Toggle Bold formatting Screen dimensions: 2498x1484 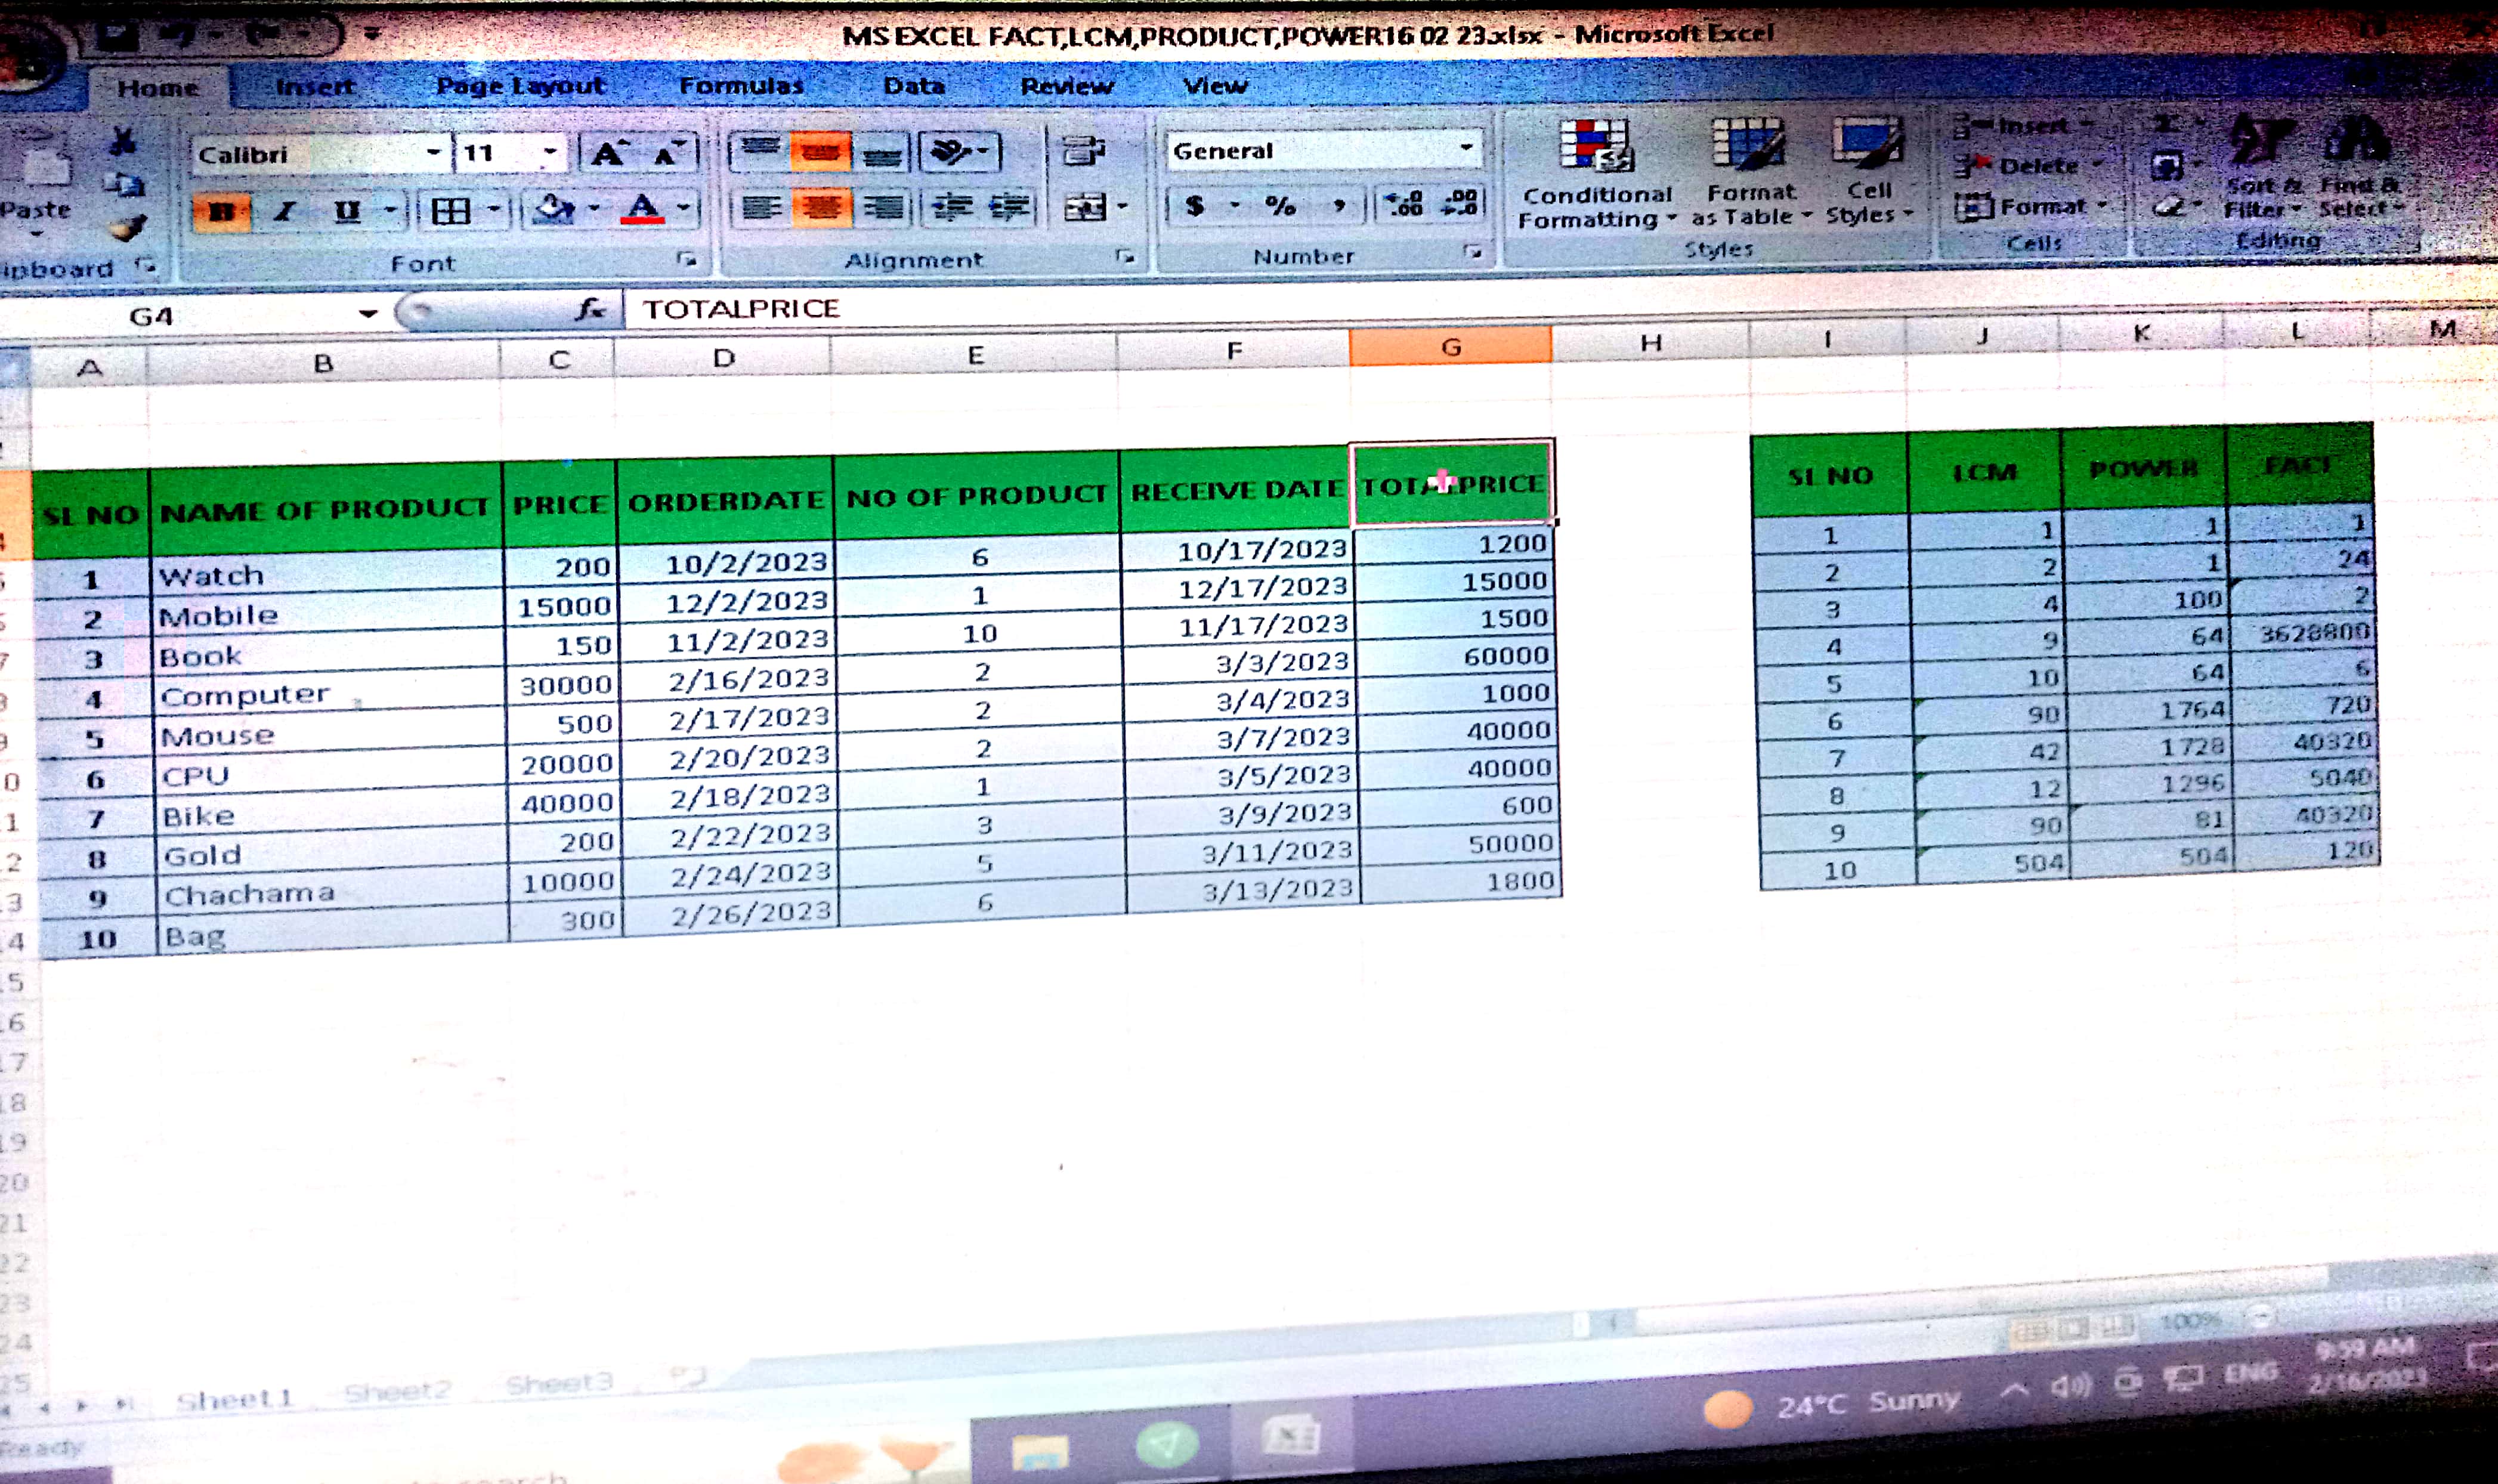coord(222,212)
